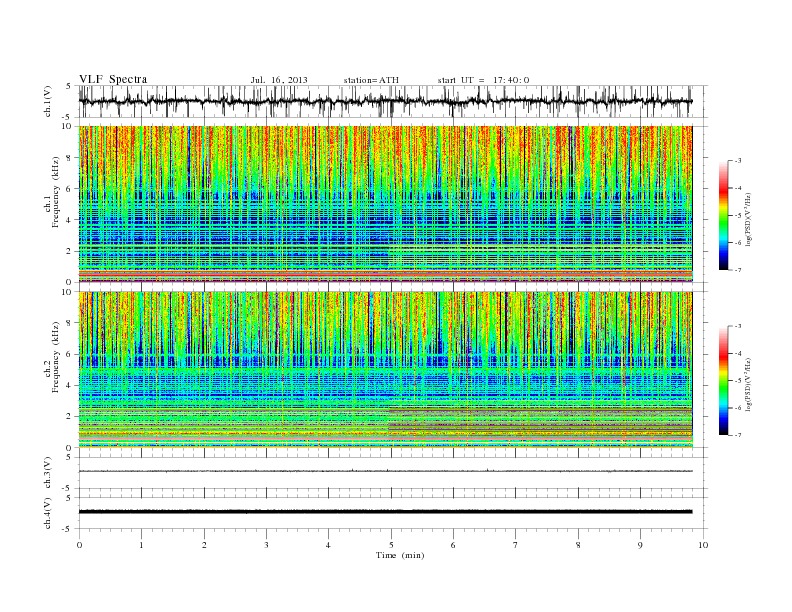Image resolution: width=792 pixels, height=612 pixels.
Task: Click the "ch.4(V)" axis label
Action: point(48,513)
